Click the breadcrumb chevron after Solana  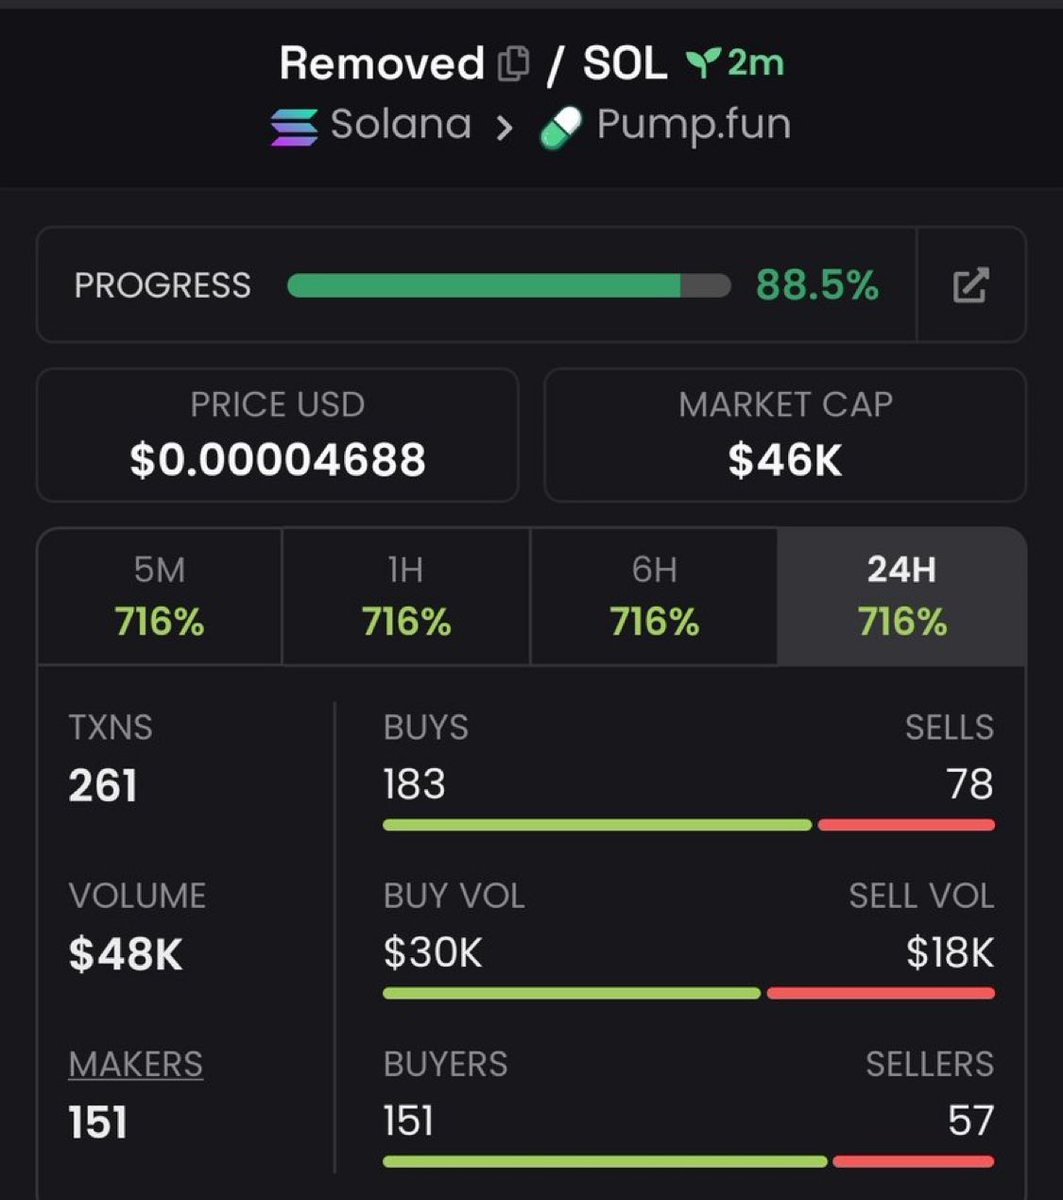(x=505, y=128)
